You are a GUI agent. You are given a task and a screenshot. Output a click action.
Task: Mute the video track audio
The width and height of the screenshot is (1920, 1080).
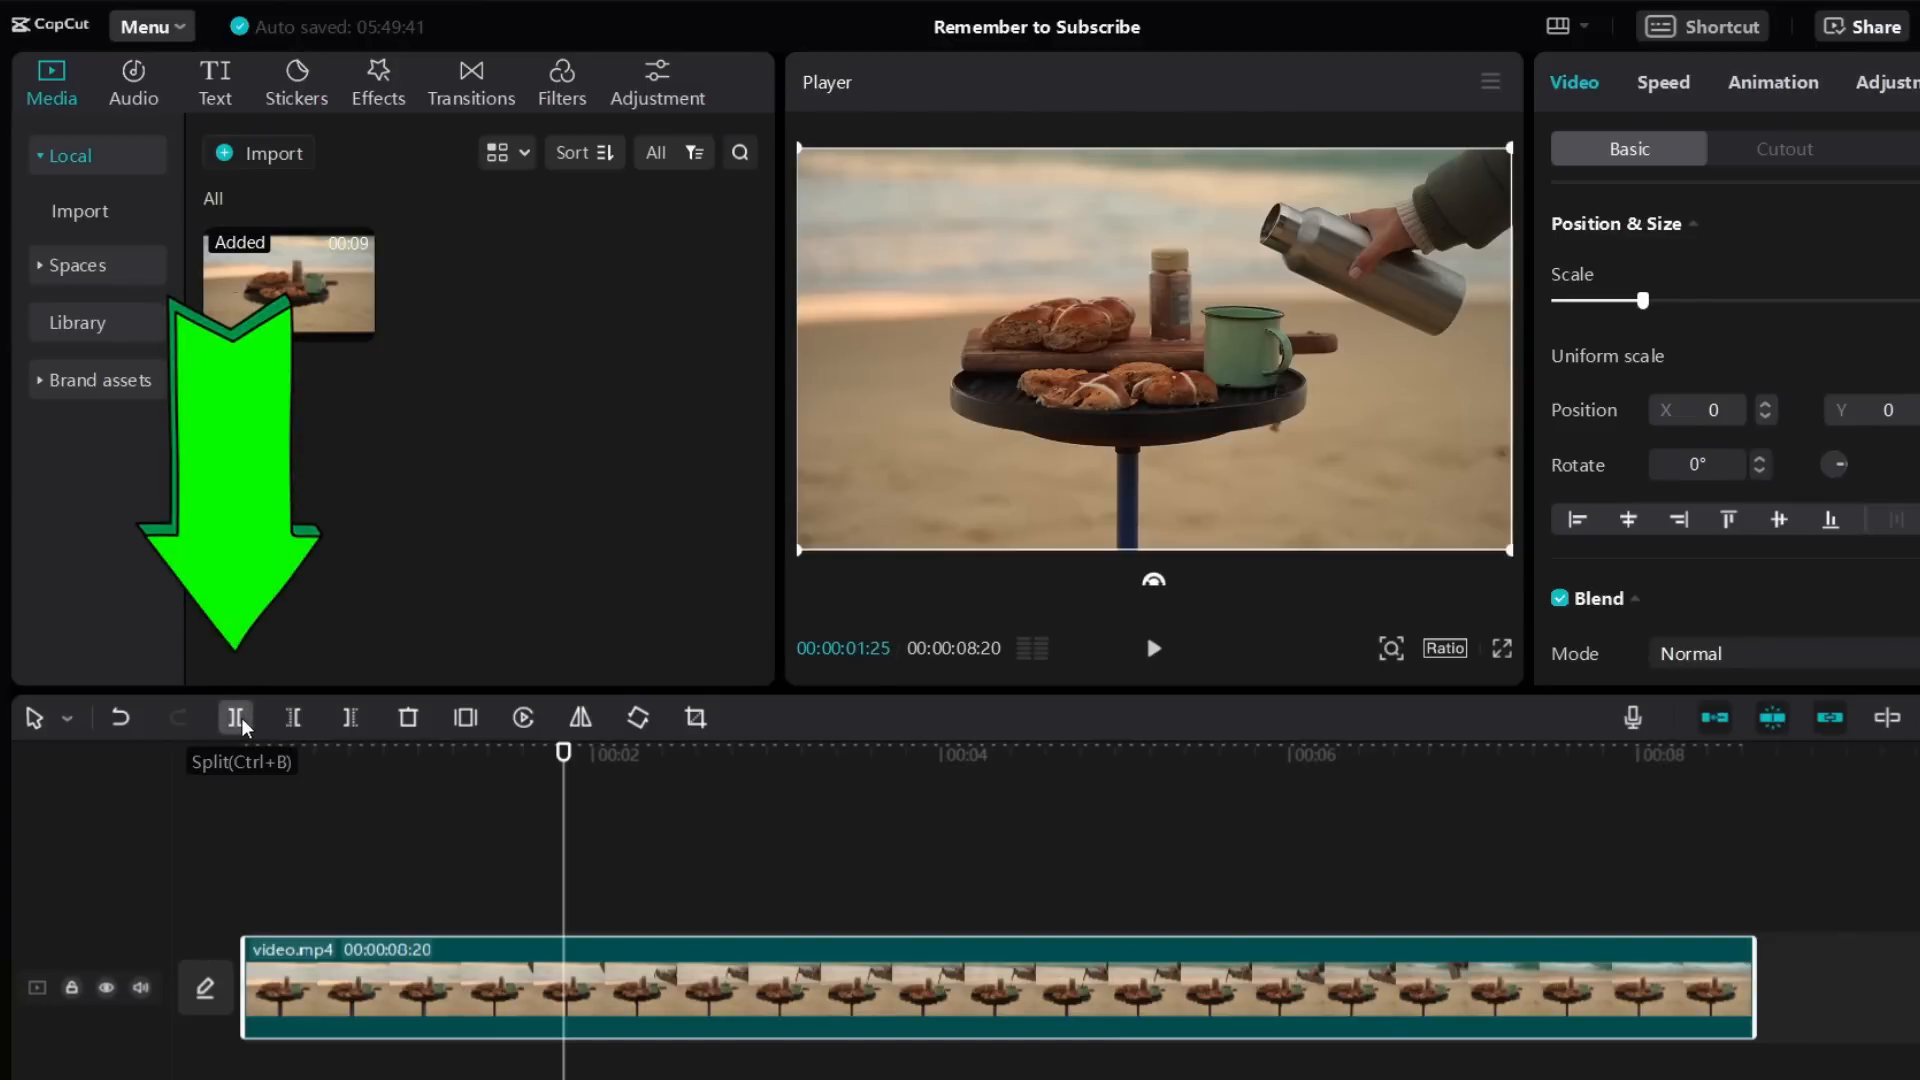[141, 988]
